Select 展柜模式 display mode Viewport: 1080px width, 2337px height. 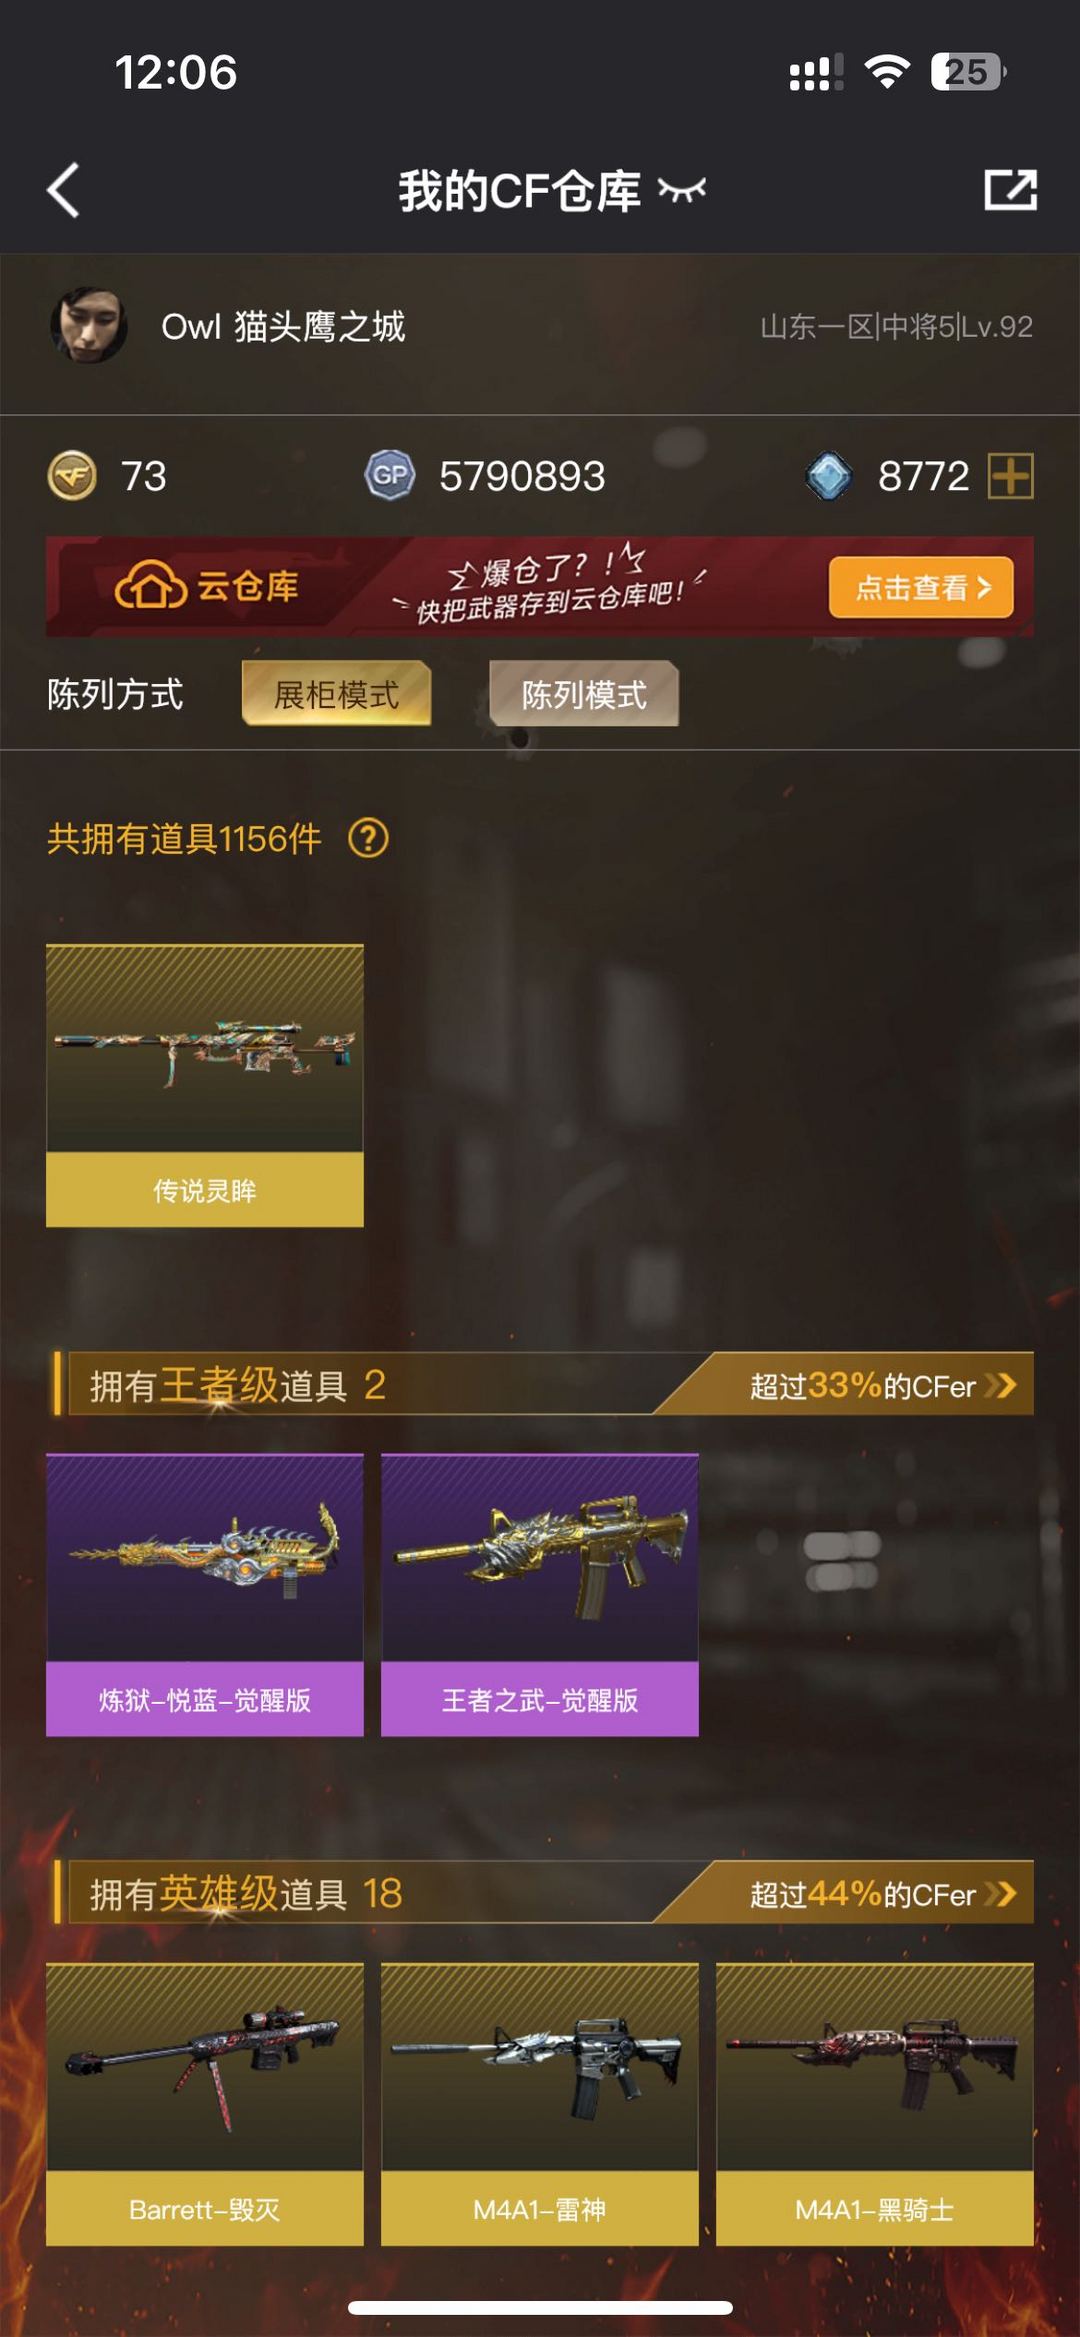336,694
